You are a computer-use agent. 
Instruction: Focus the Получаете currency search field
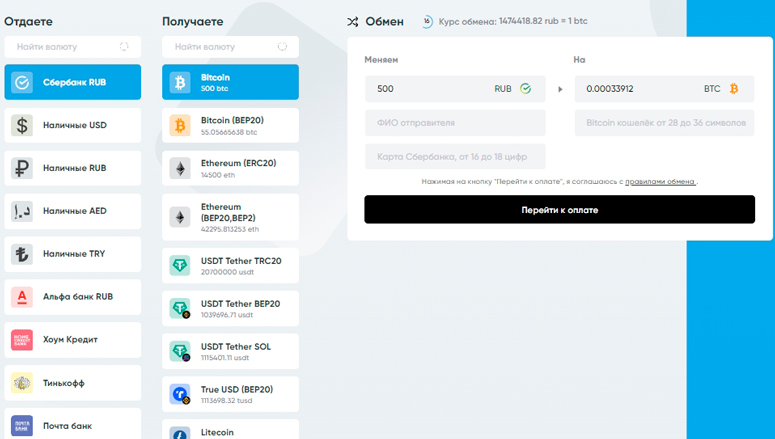click(x=230, y=47)
